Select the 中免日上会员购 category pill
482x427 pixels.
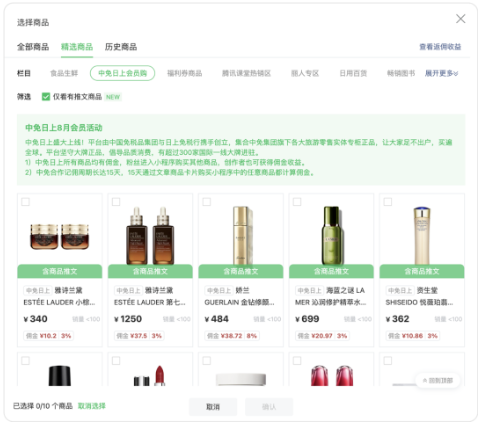[122, 73]
